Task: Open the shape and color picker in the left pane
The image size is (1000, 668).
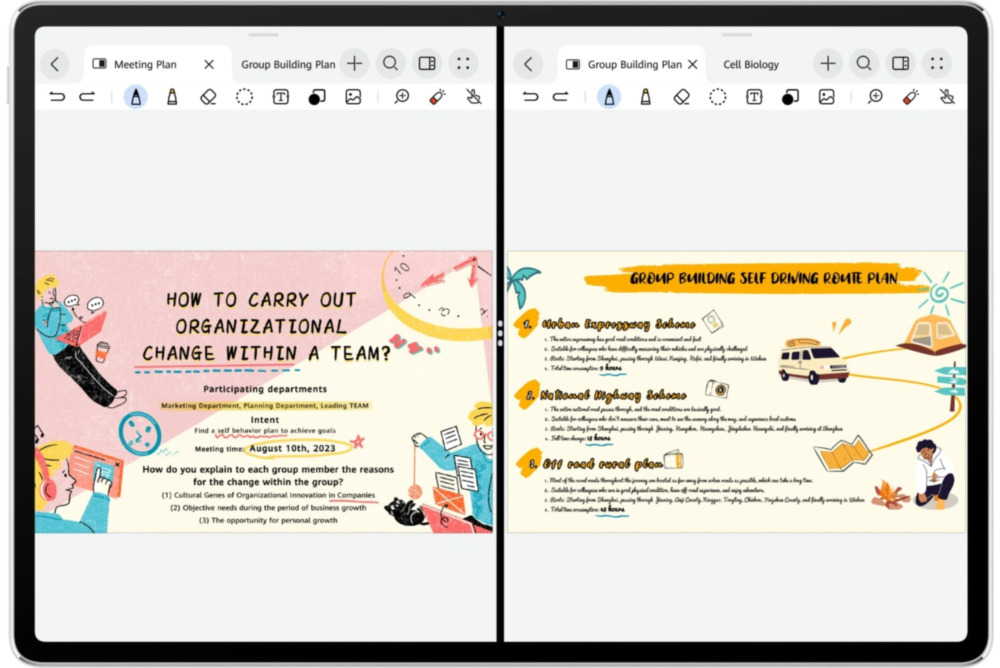Action: 316,97
